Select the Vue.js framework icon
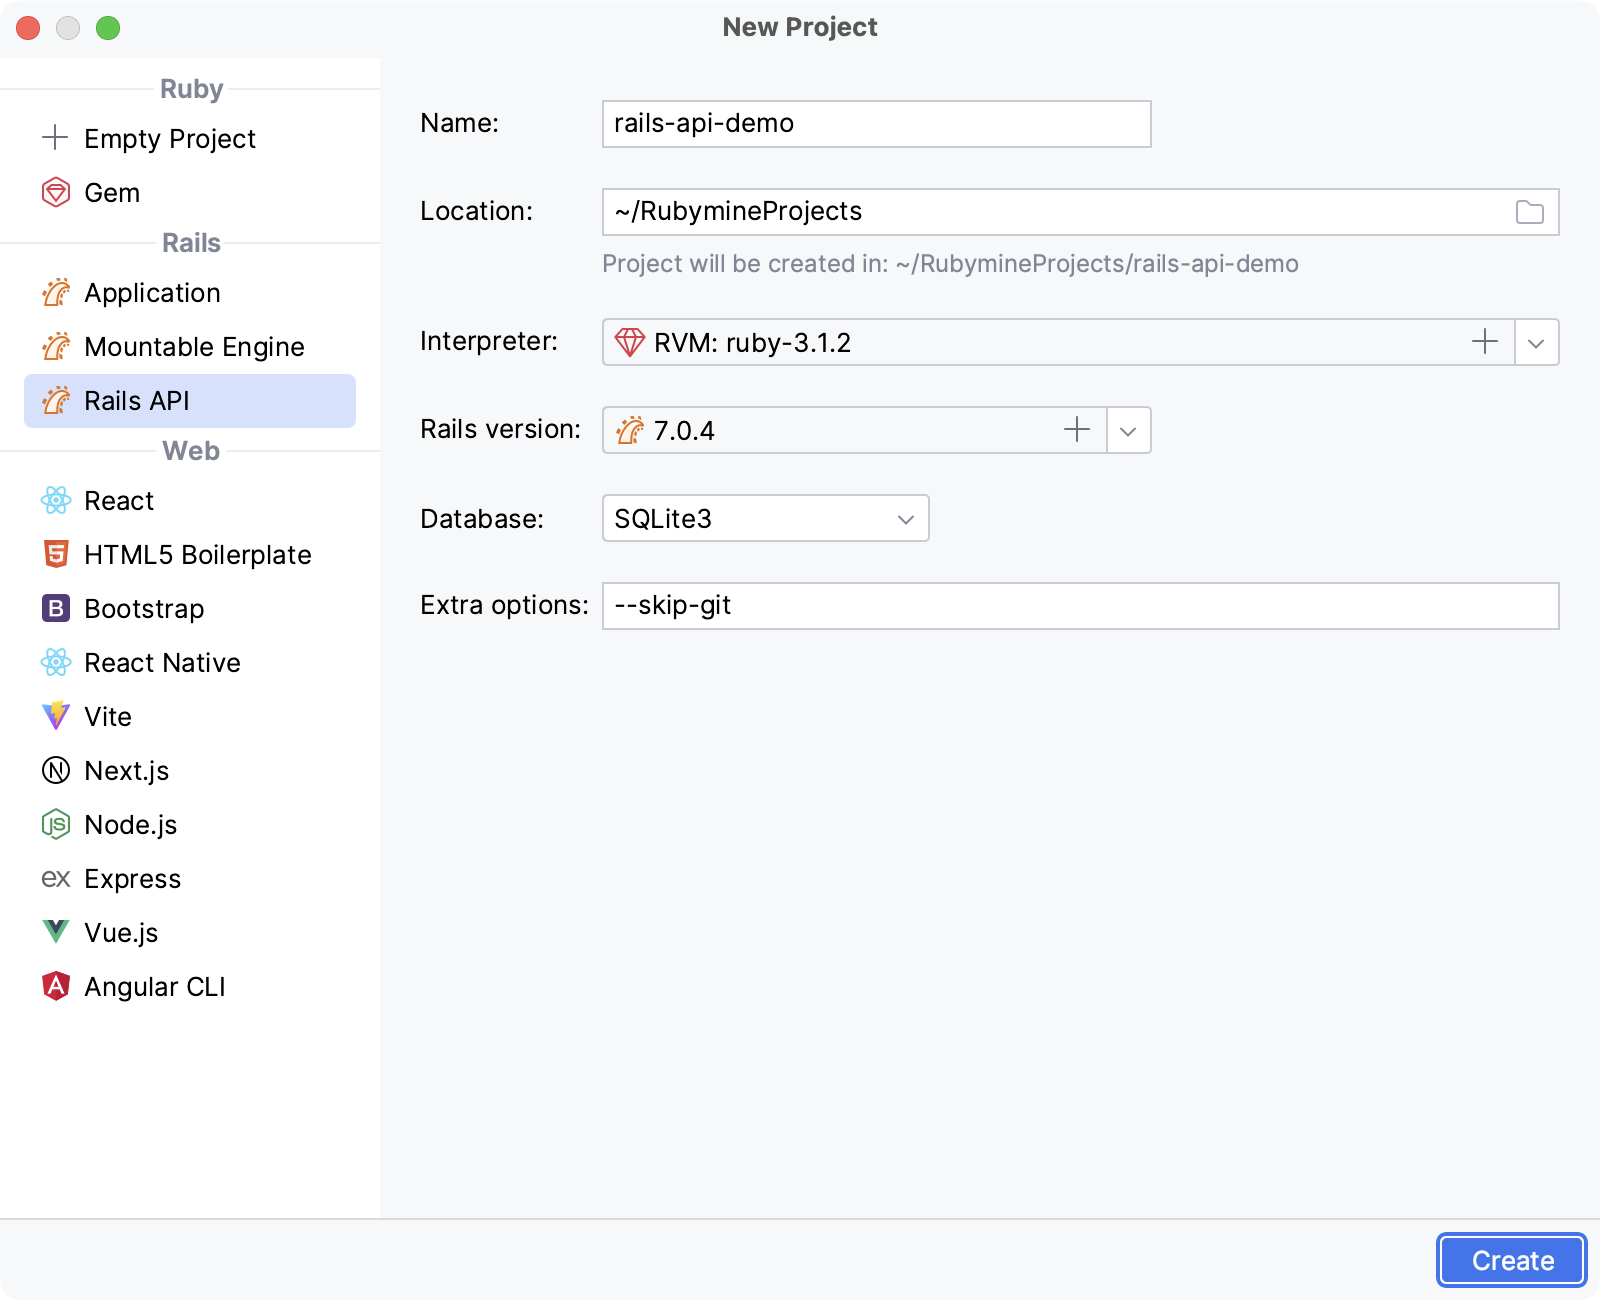 coord(56,932)
